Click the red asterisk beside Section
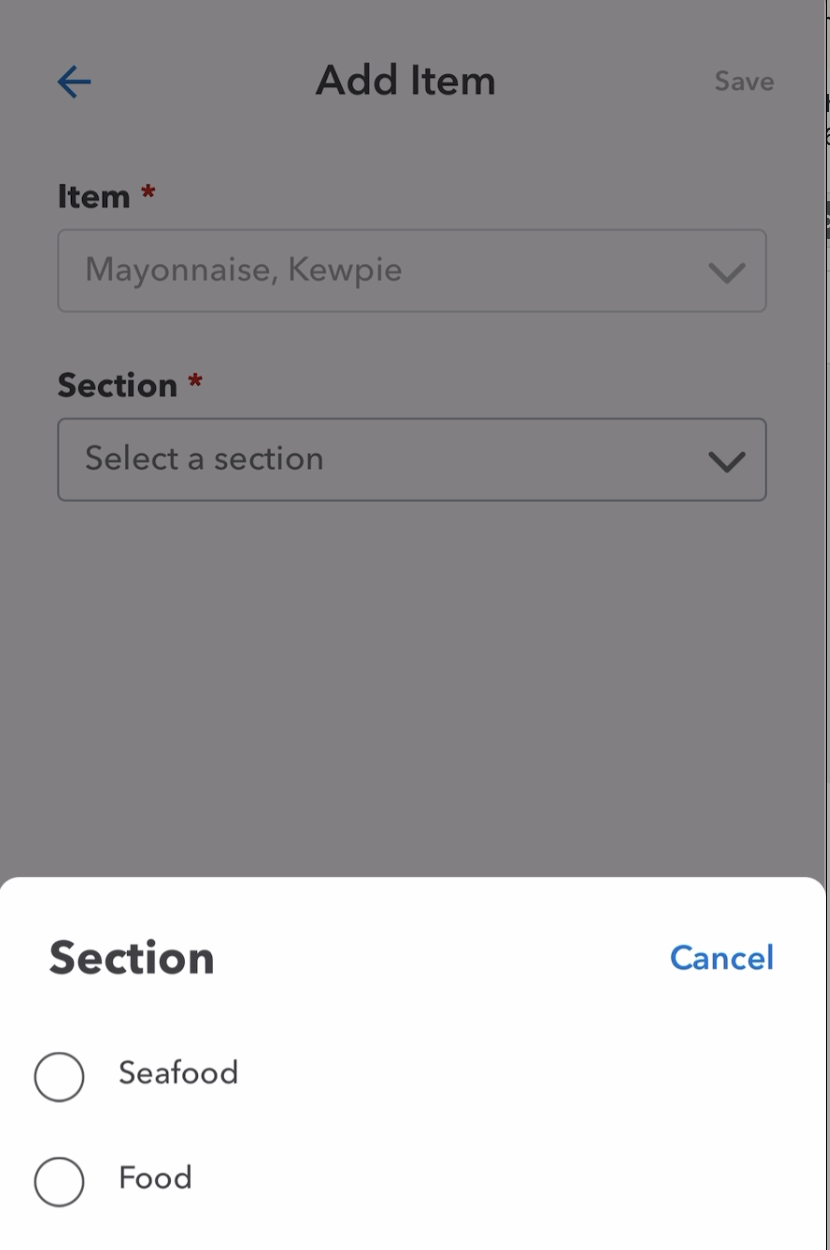 point(195,380)
